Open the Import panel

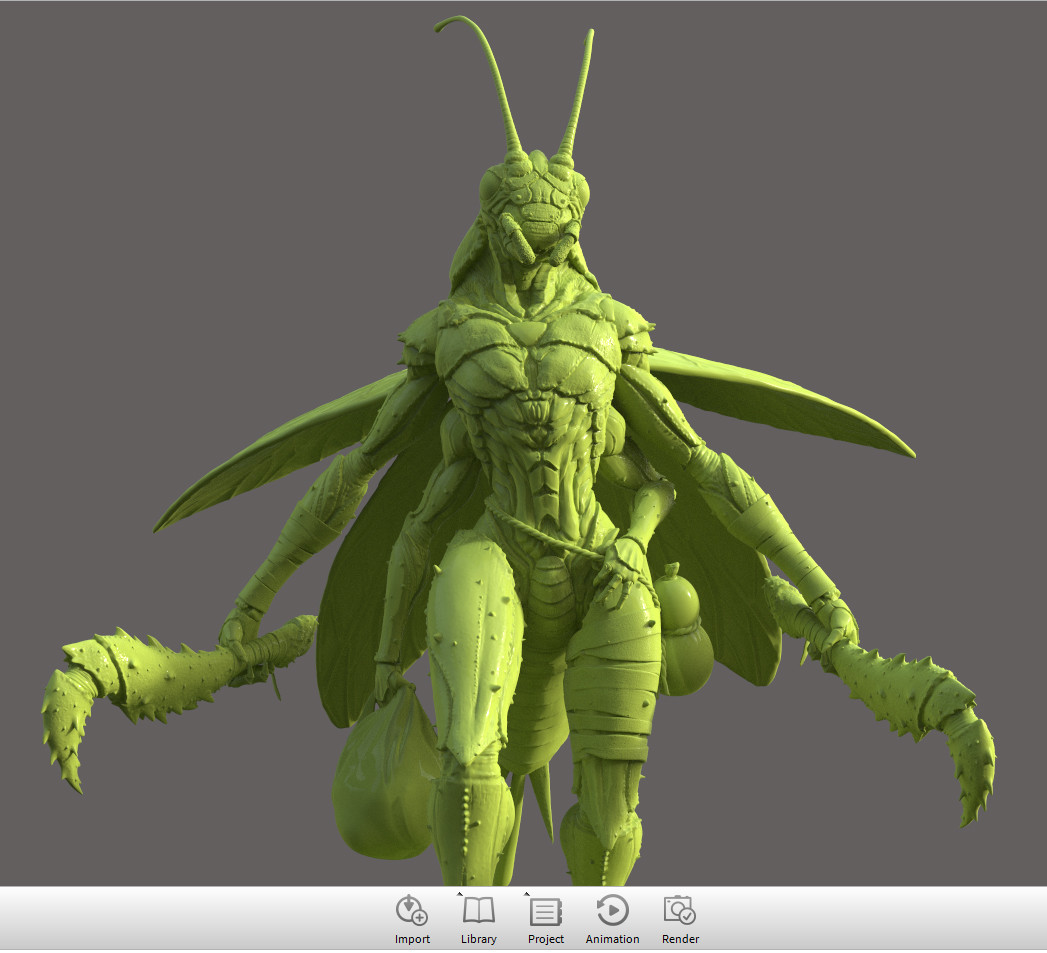click(412, 911)
